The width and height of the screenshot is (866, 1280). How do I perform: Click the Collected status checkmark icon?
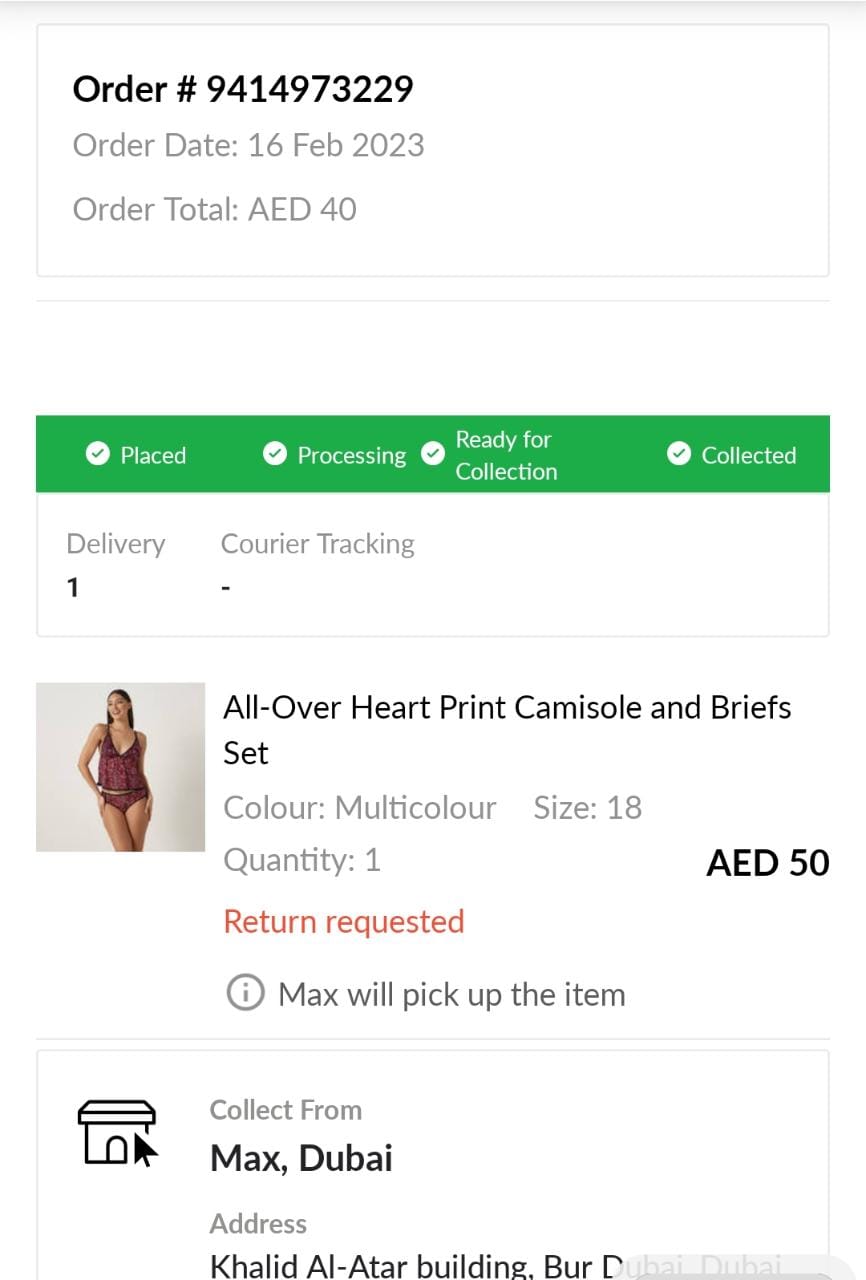pyautogui.click(x=679, y=455)
